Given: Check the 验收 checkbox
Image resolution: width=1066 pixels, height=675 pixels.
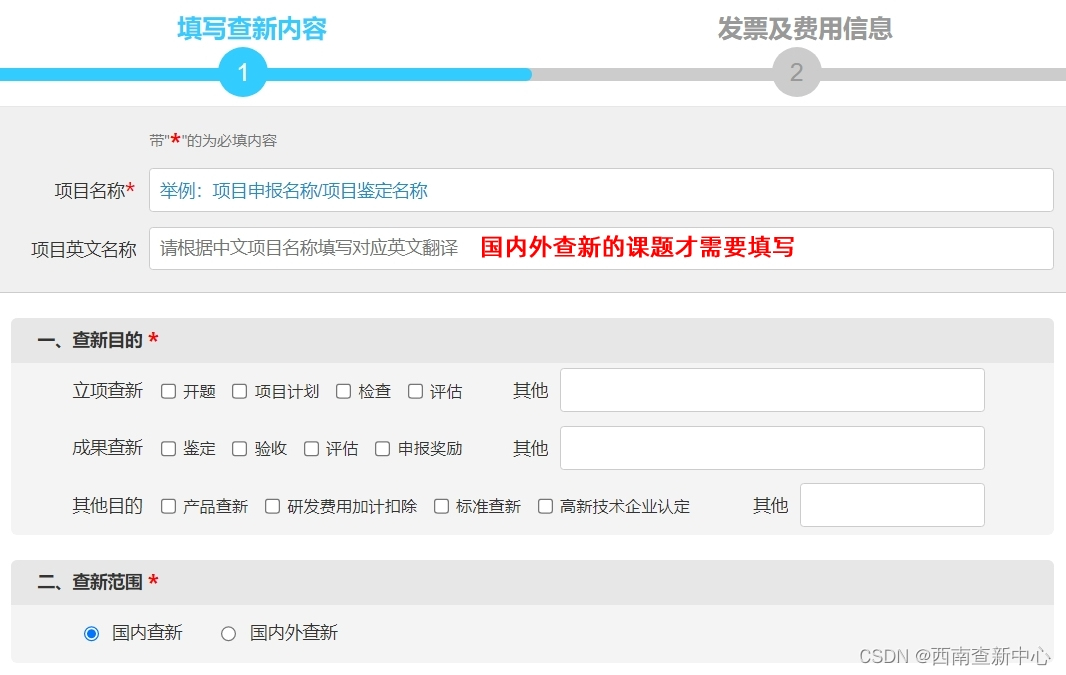Looking at the screenshot, I should click(239, 449).
